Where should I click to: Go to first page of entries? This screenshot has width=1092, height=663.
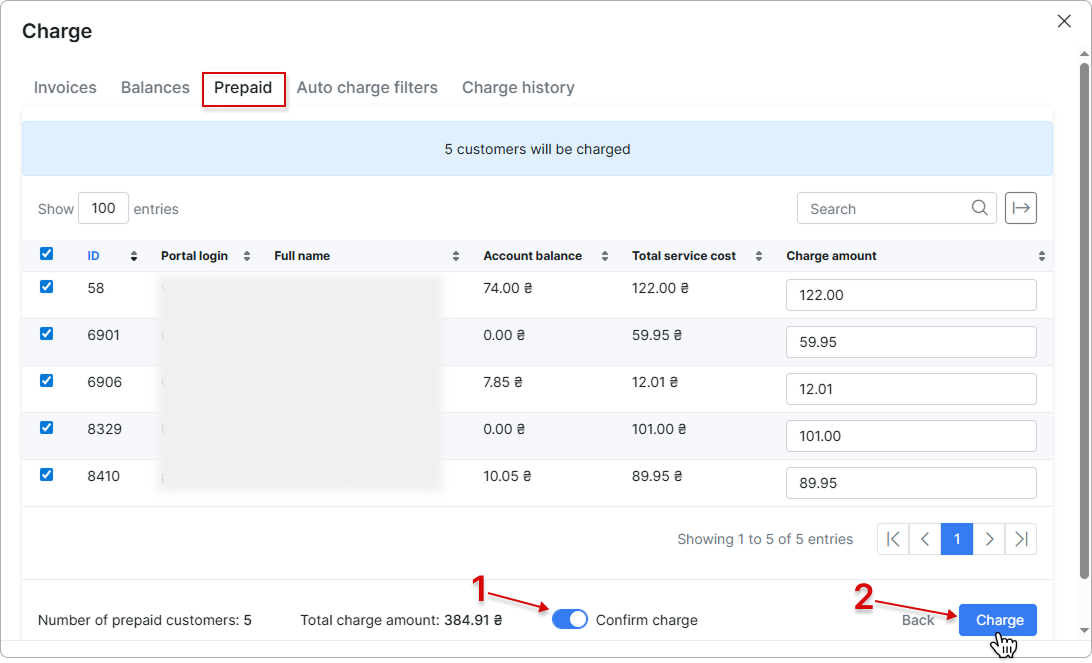893,539
